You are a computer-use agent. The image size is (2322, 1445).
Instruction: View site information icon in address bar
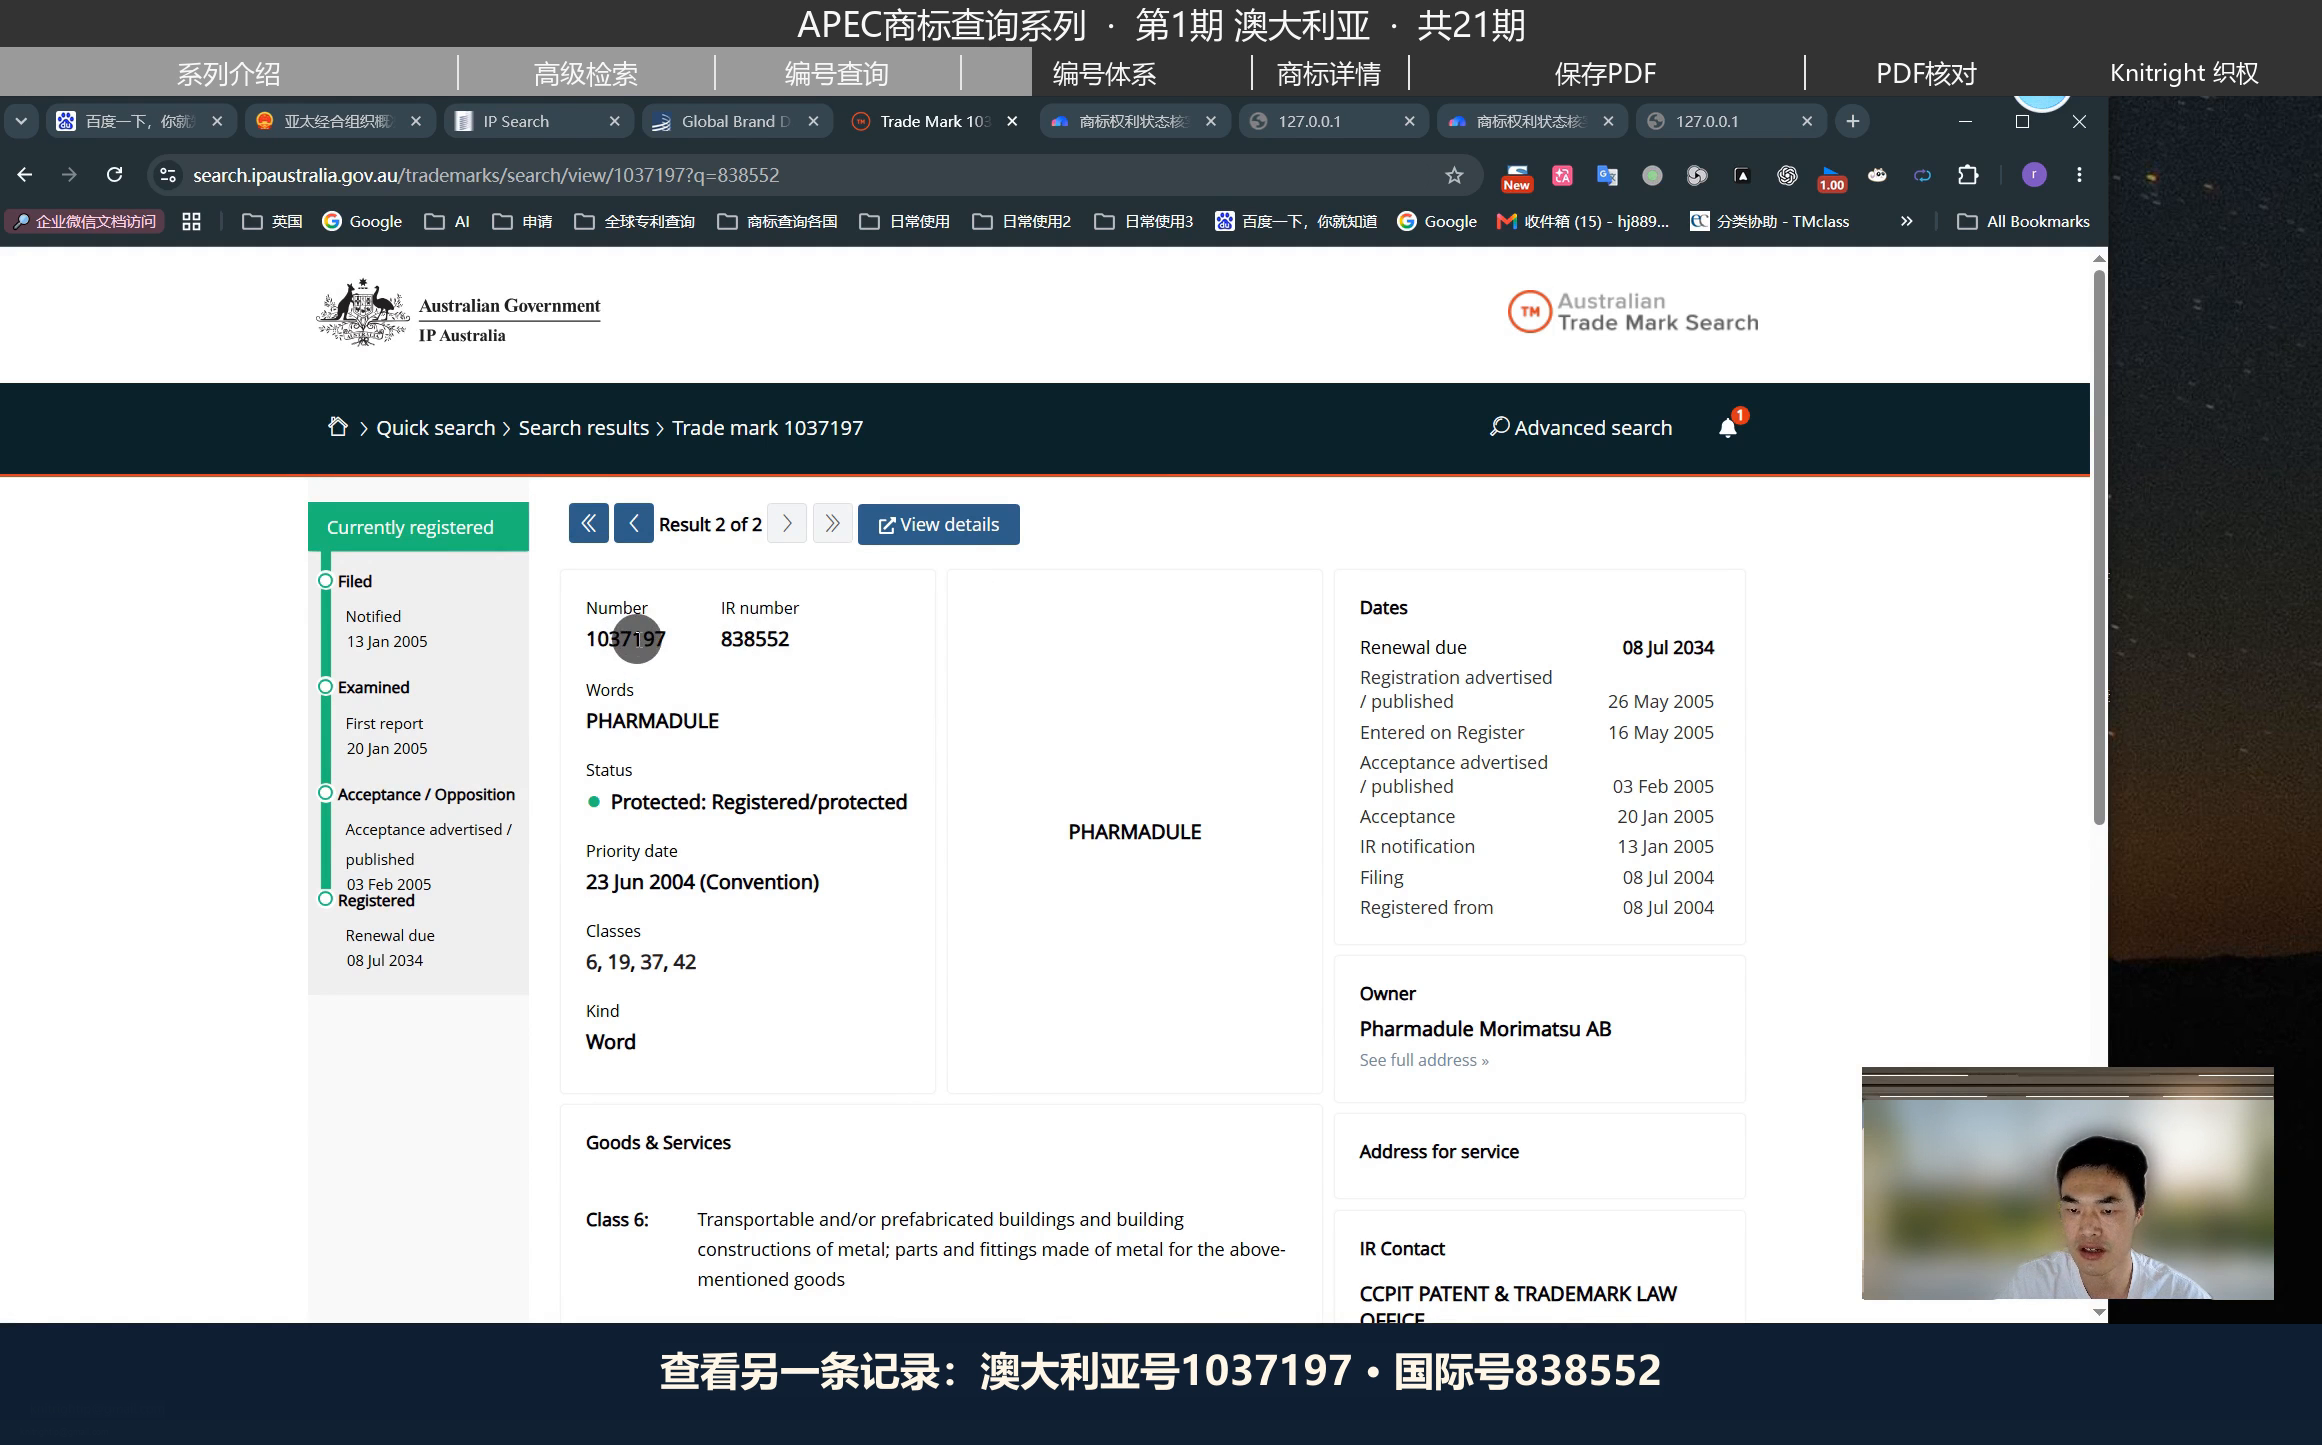click(x=168, y=175)
